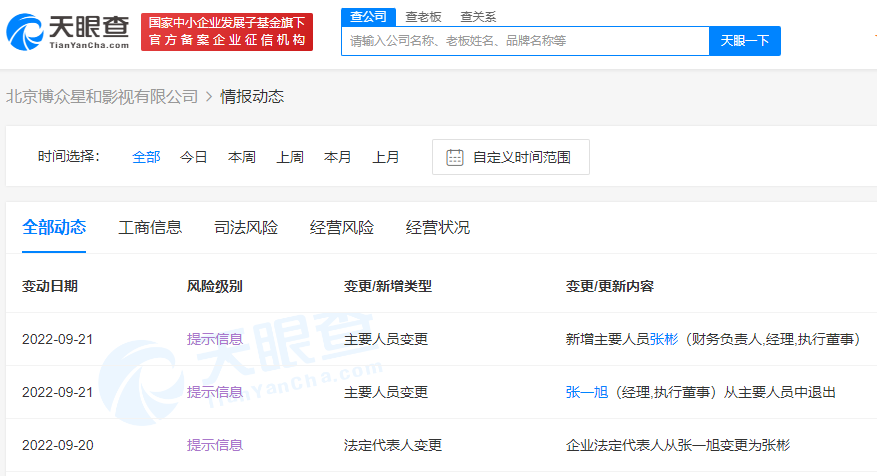Switch to the 查老板 search tab
Image resolution: width=877 pixels, height=476 pixels.
tap(423, 17)
